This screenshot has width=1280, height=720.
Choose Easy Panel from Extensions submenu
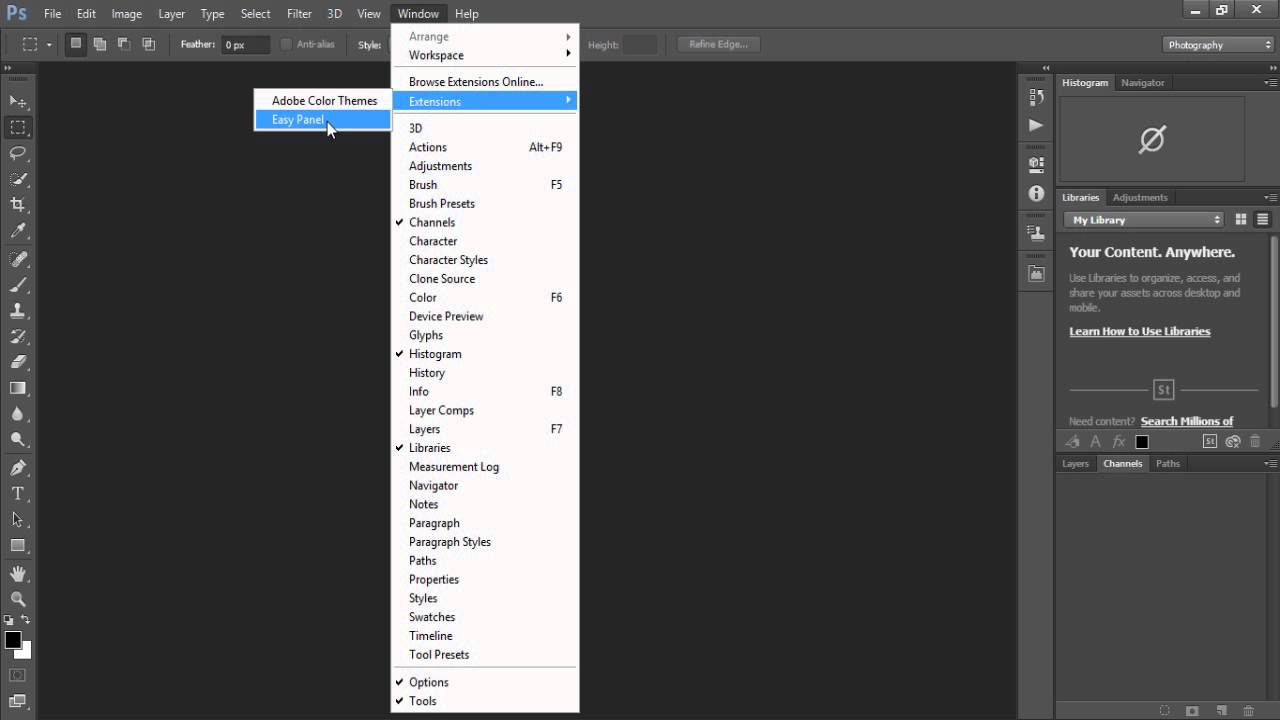coord(322,120)
